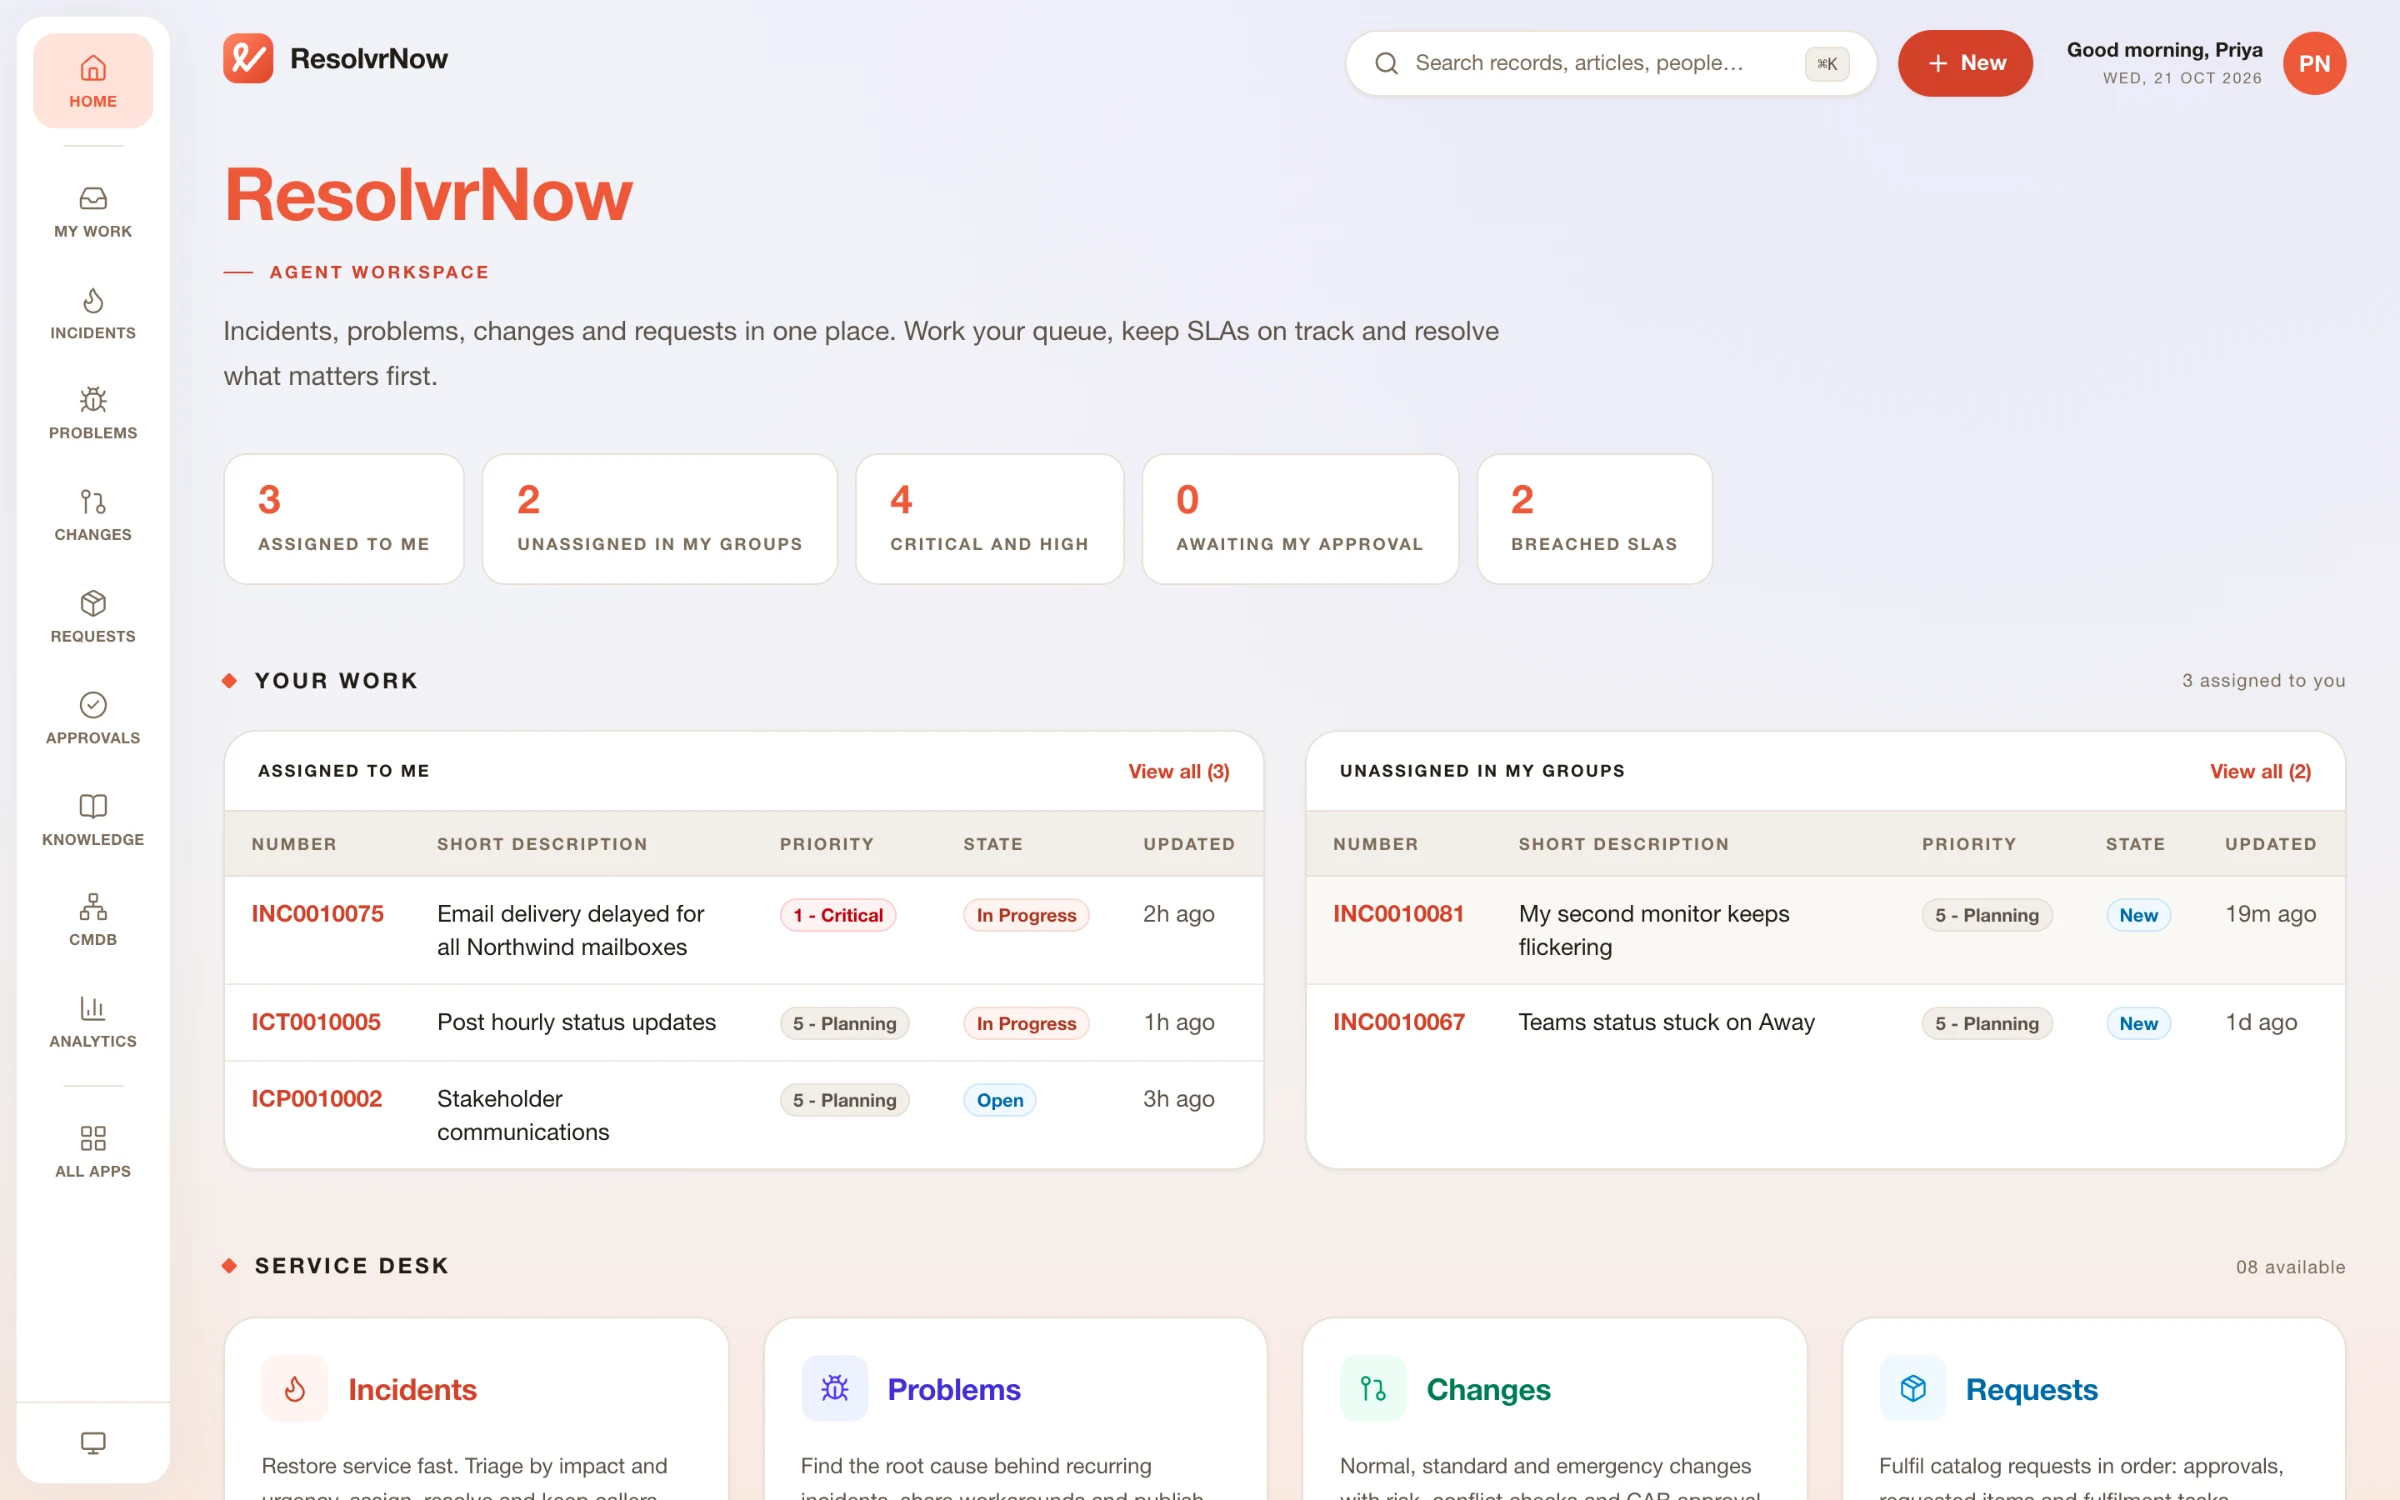Click the '1 - Critical' priority badge
The height and width of the screenshot is (1500, 2400).
[x=838, y=915]
